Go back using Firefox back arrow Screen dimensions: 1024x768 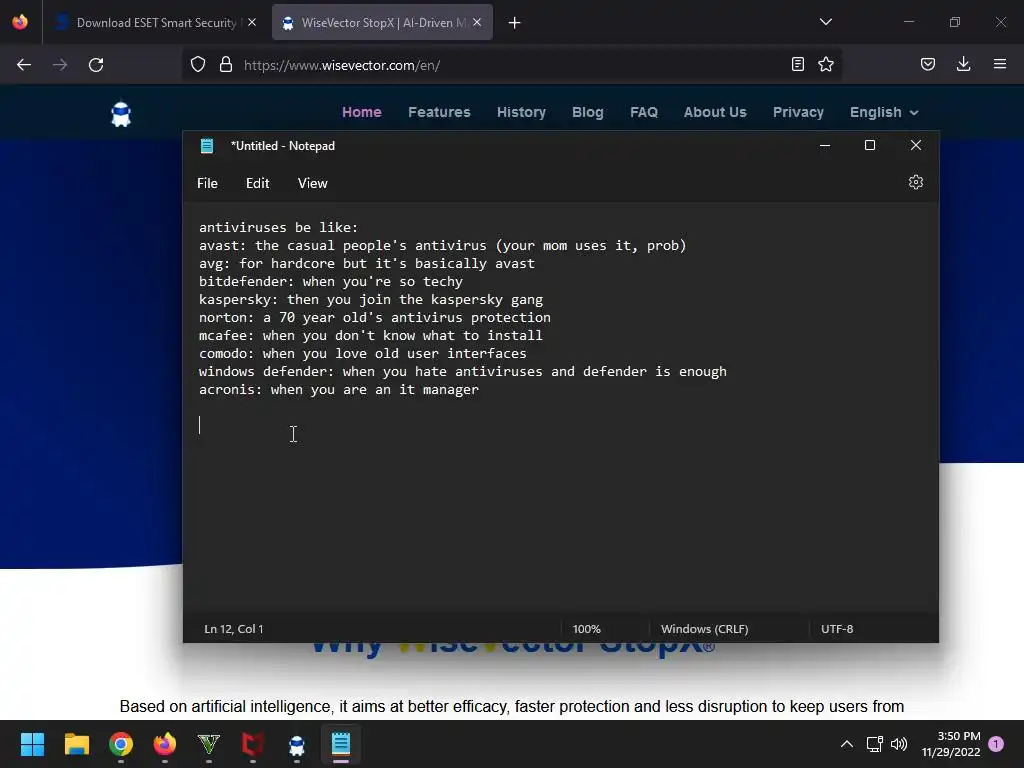click(x=24, y=65)
